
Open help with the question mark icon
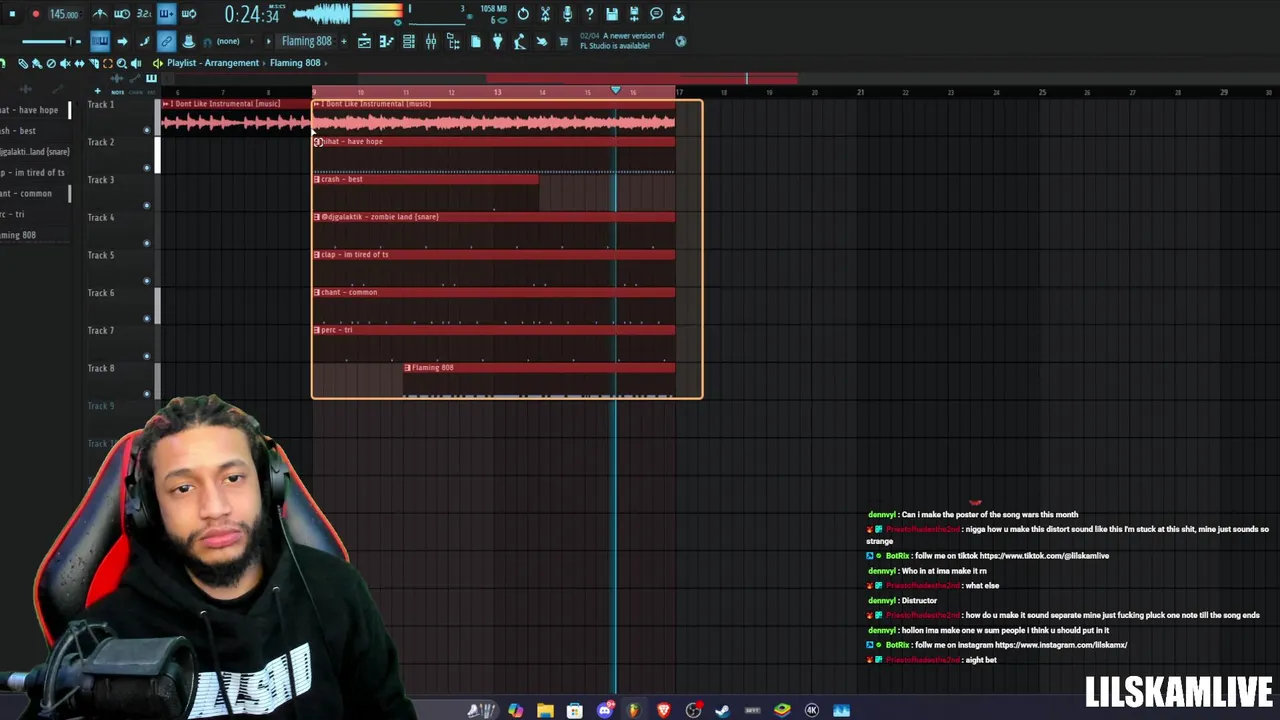pyautogui.click(x=589, y=14)
